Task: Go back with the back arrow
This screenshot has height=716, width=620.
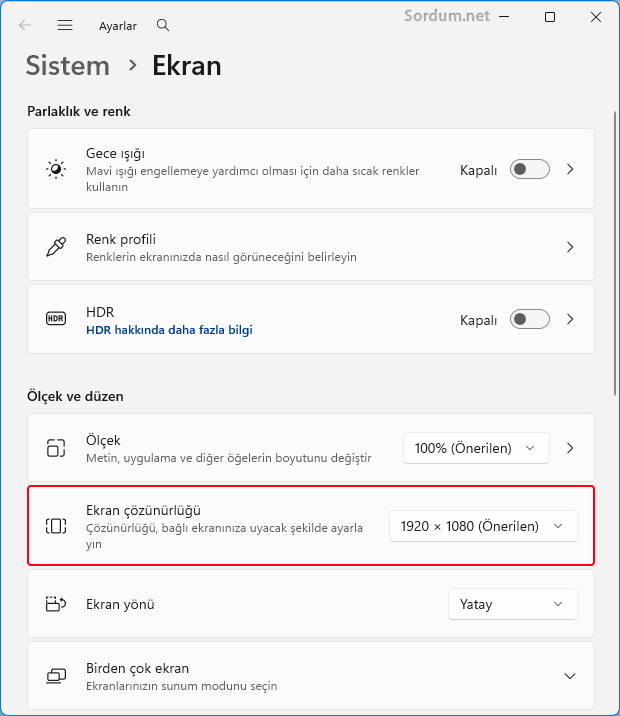Action: (x=25, y=25)
